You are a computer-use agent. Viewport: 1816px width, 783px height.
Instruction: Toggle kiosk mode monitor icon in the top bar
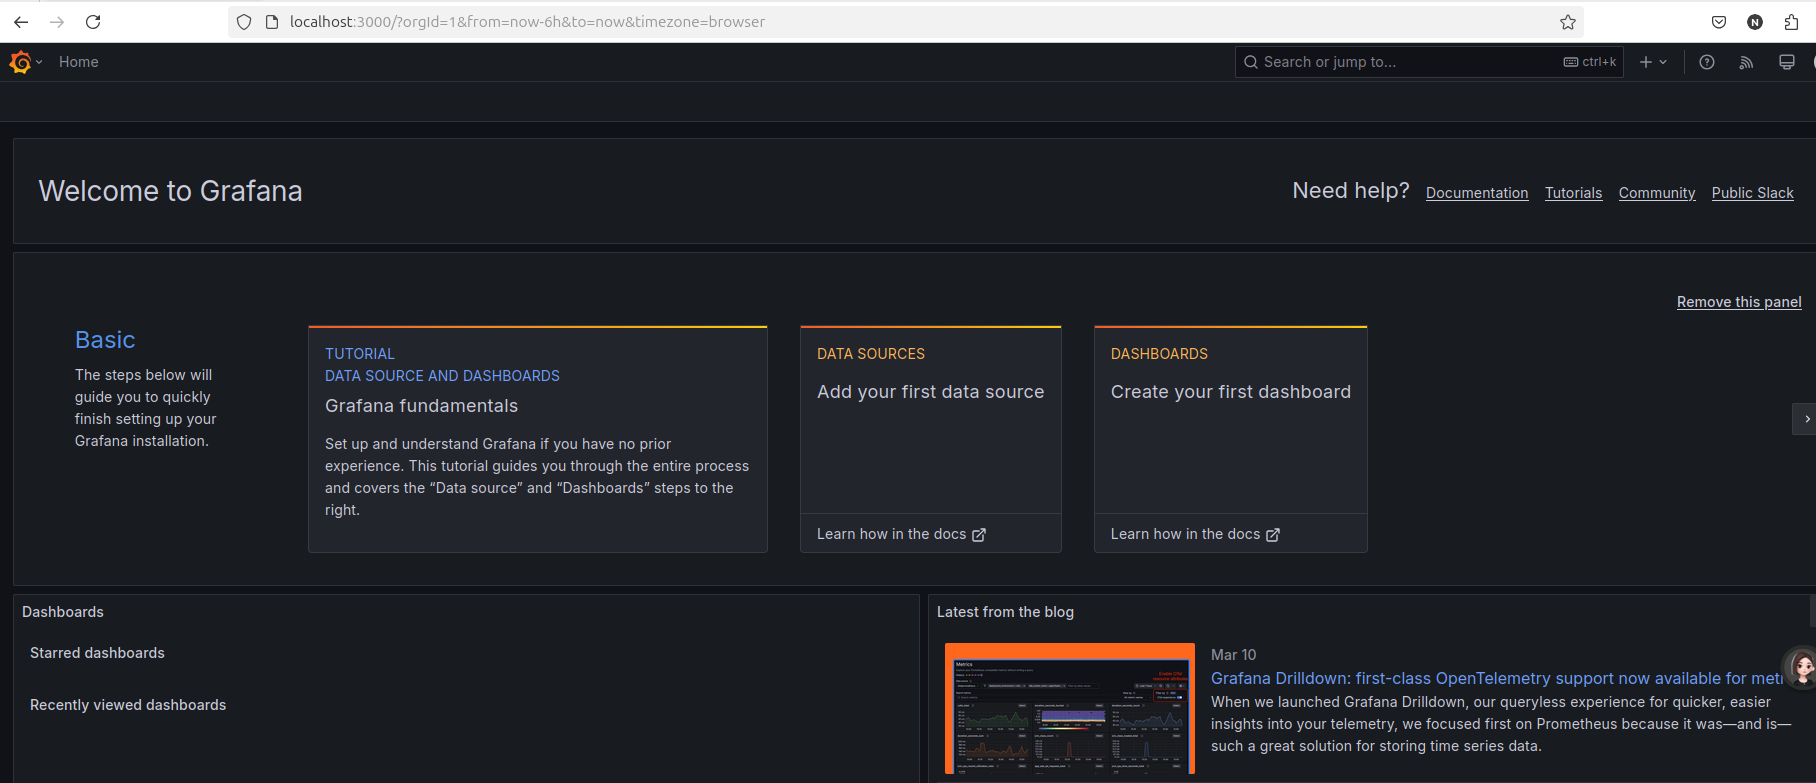1787,62
